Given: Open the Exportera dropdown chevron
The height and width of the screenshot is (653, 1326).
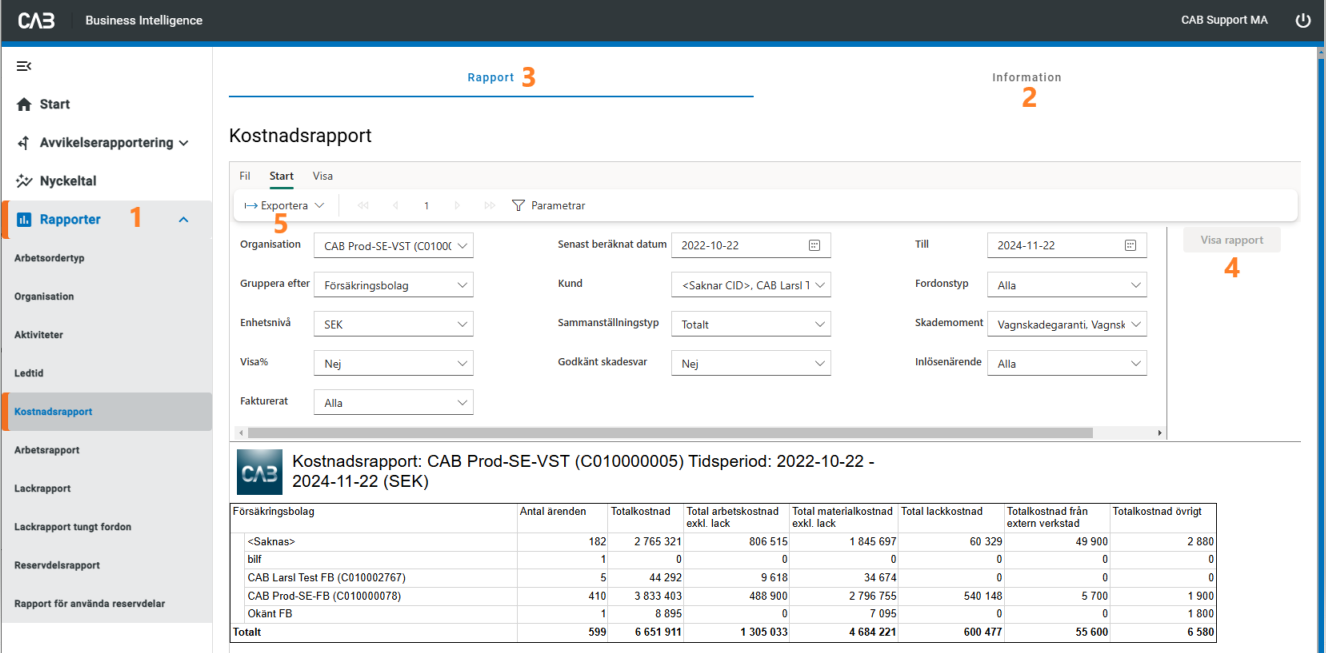Looking at the screenshot, I should pos(319,205).
